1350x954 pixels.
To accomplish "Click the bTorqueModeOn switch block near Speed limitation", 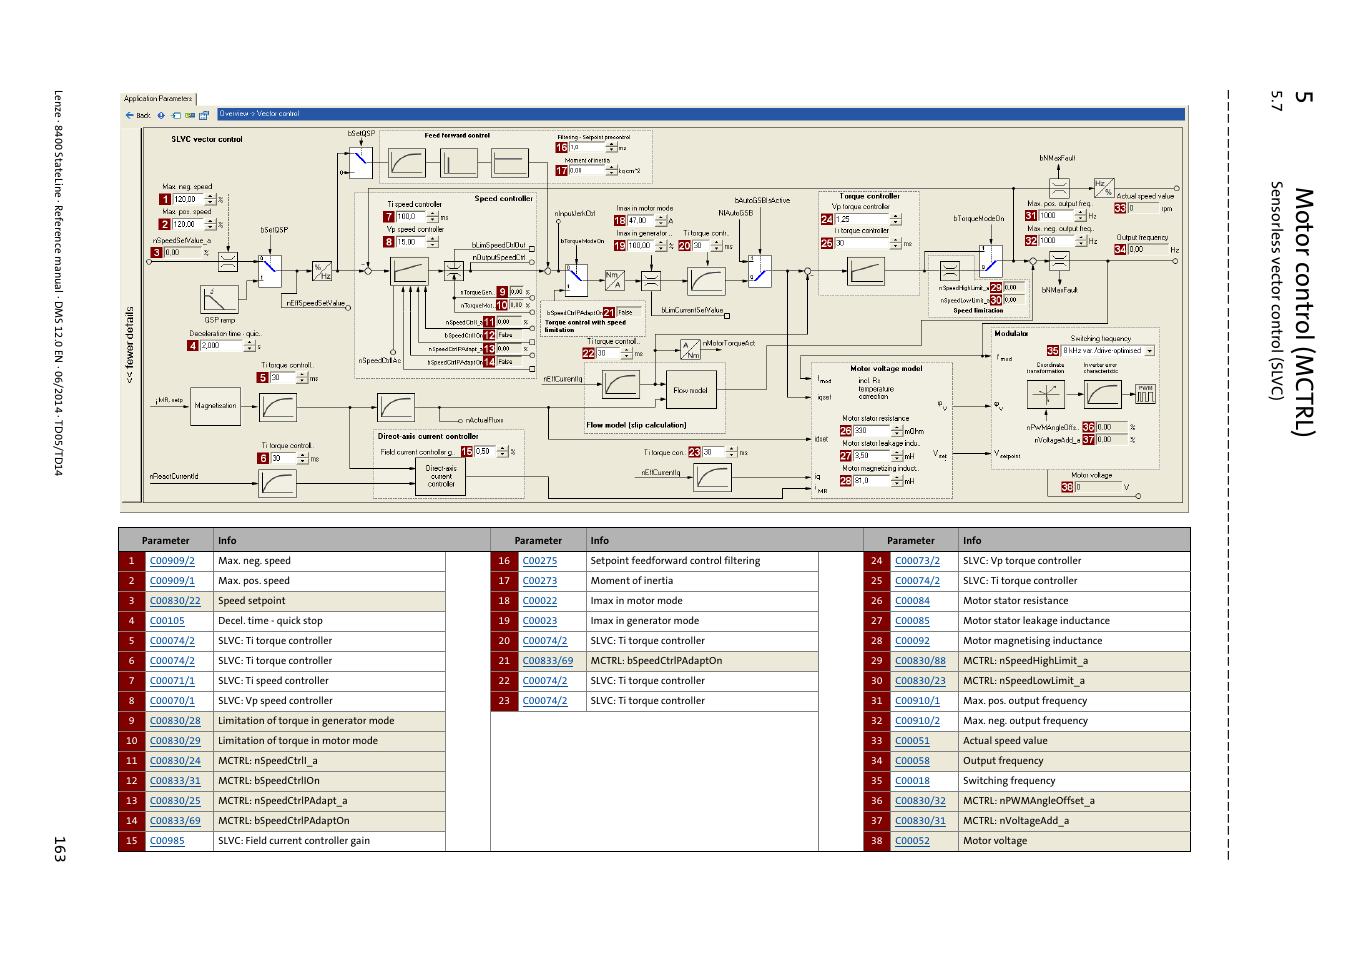I will tap(990, 260).
